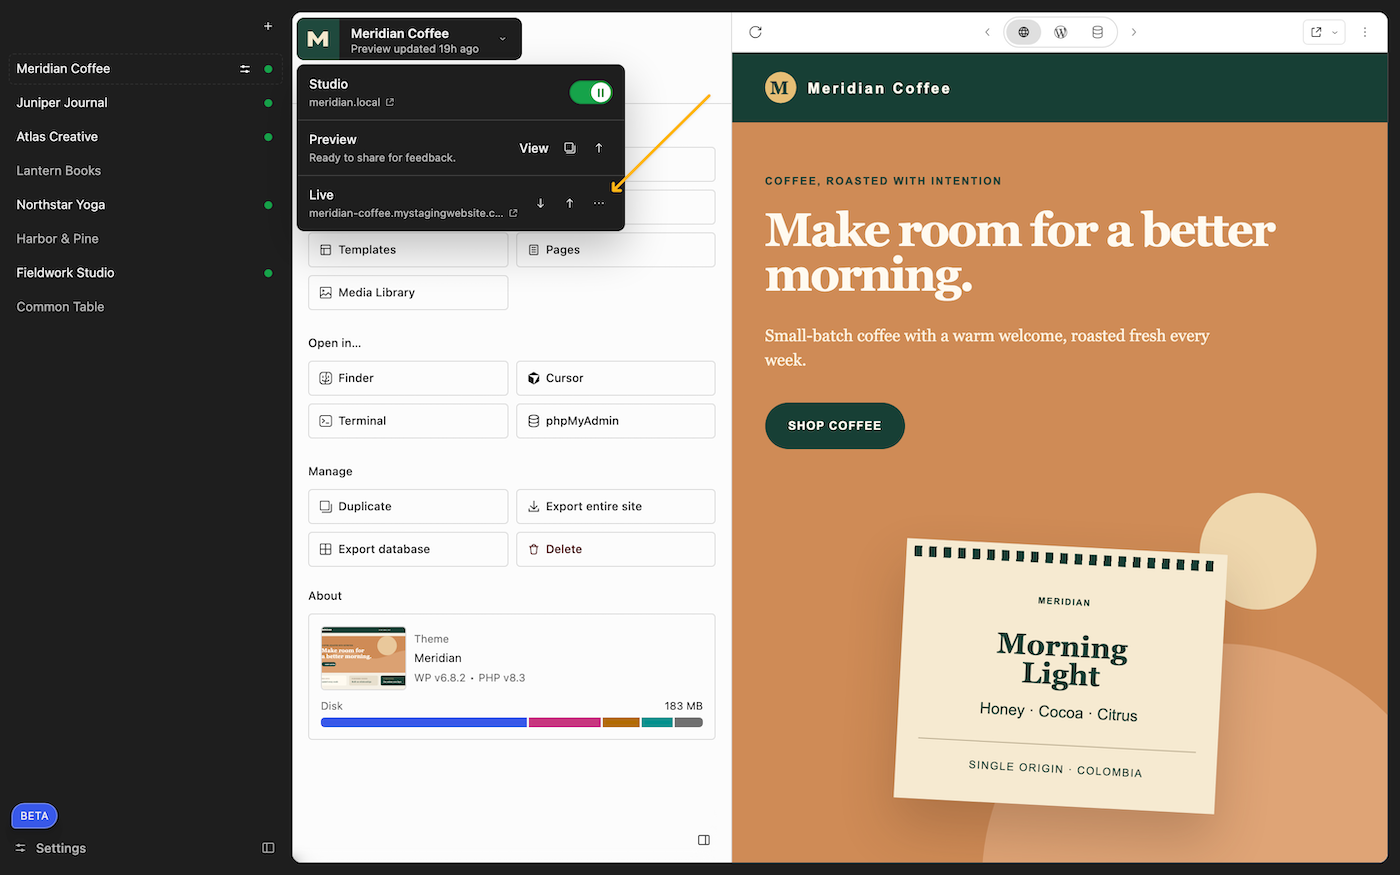1400x875 pixels.
Task: Pause the Studio local site toggle
Action: pyautogui.click(x=591, y=92)
